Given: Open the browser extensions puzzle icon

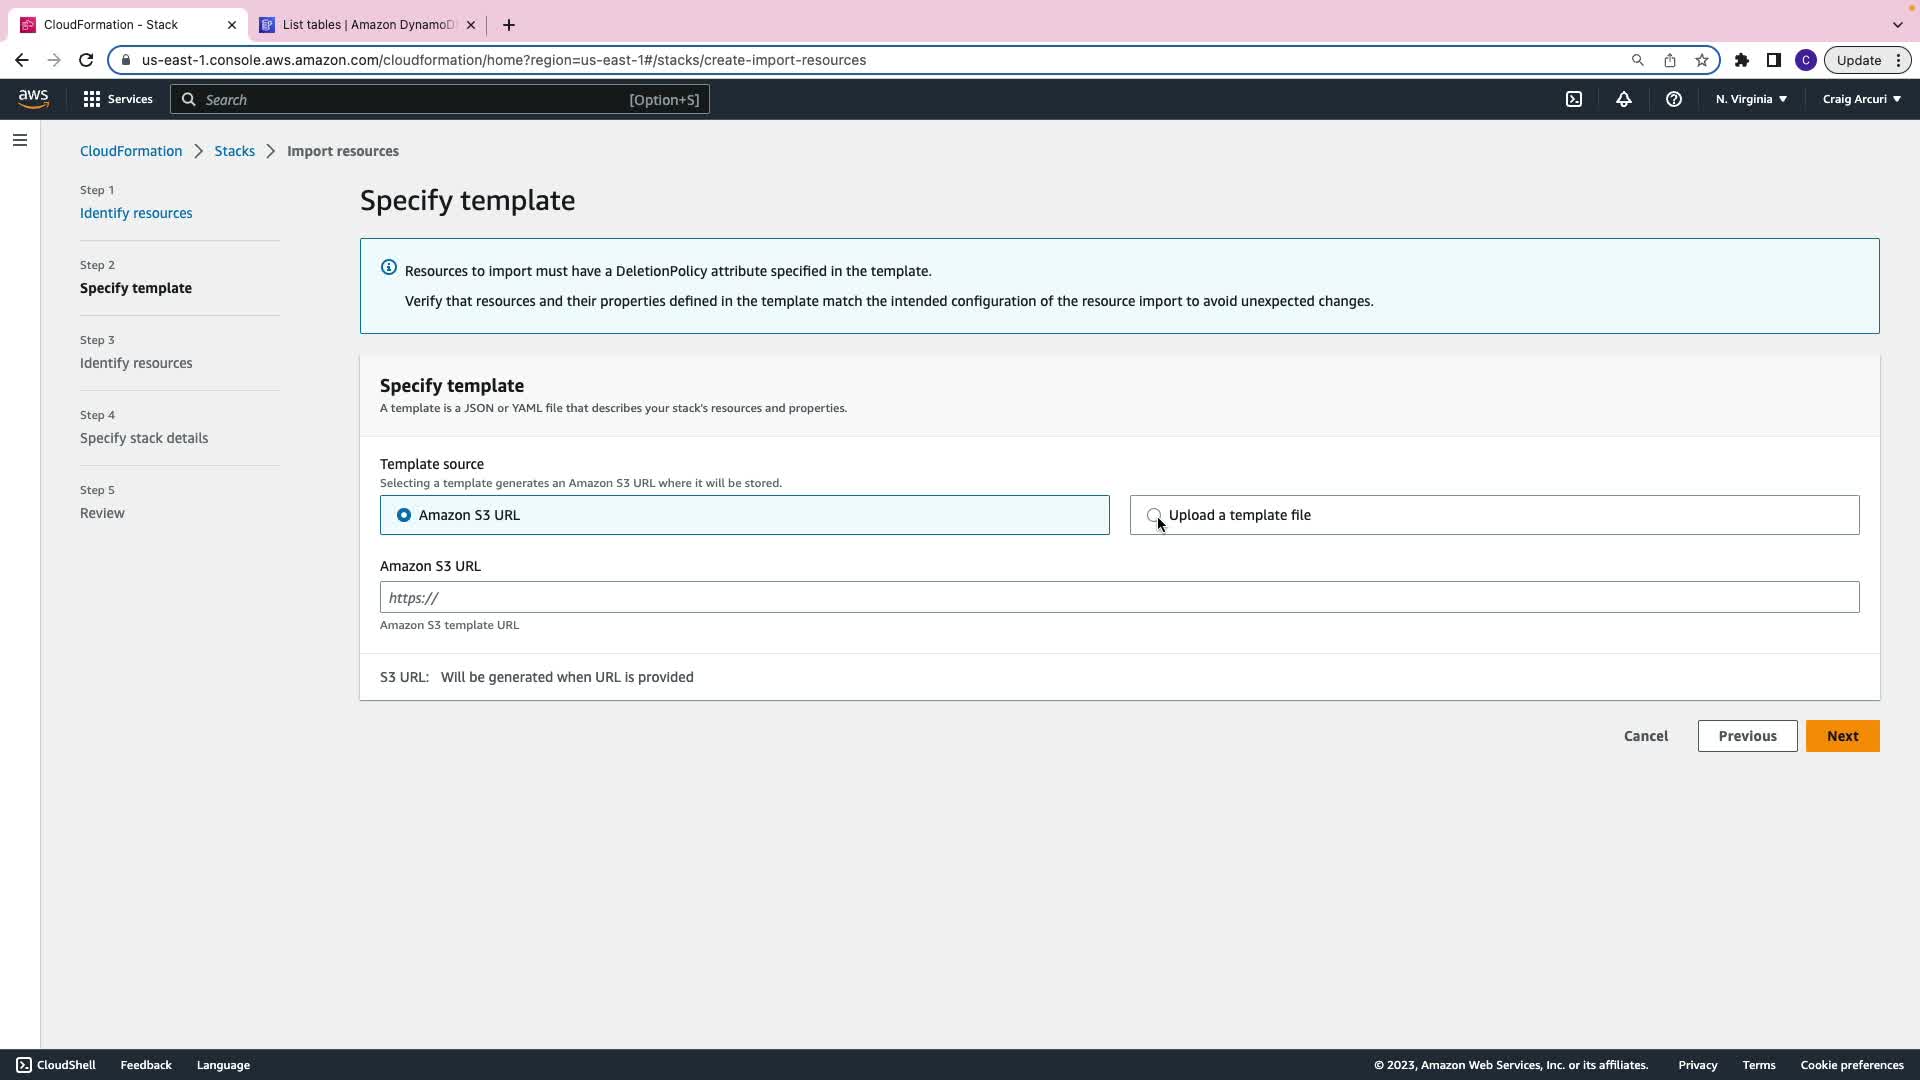Looking at the screenshot, I should (x=1741, y=60).
